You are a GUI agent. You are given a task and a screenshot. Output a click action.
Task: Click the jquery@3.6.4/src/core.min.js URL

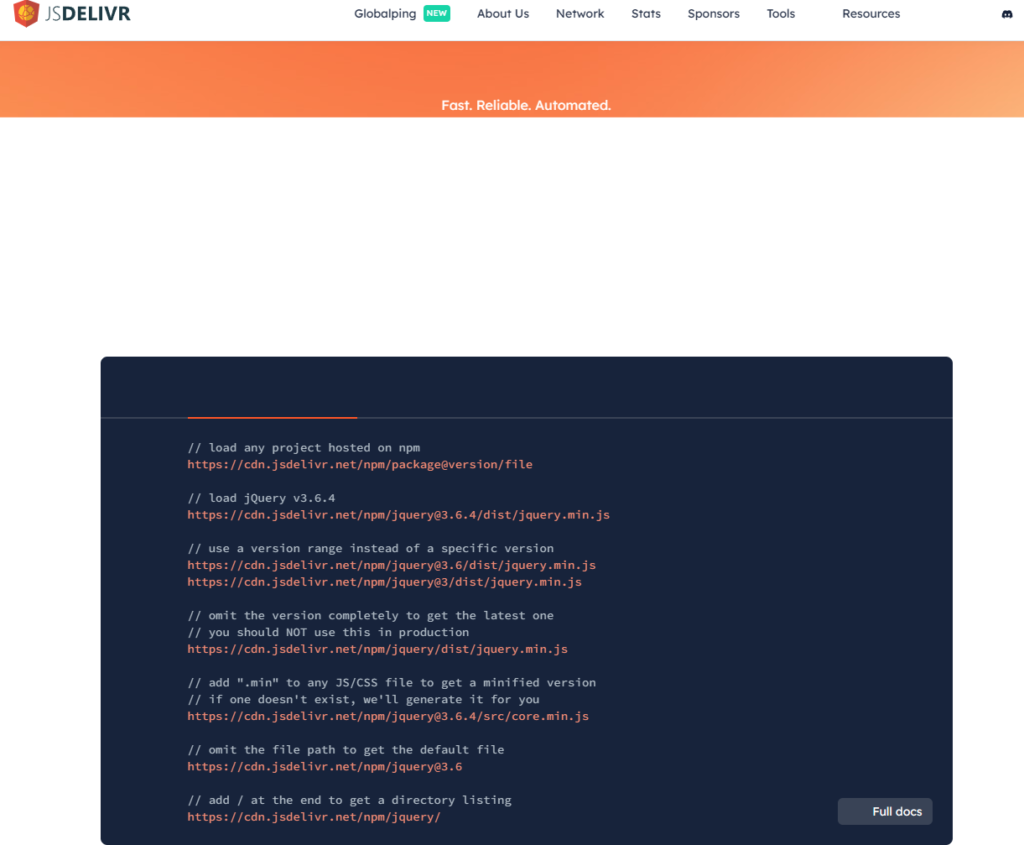388,716
